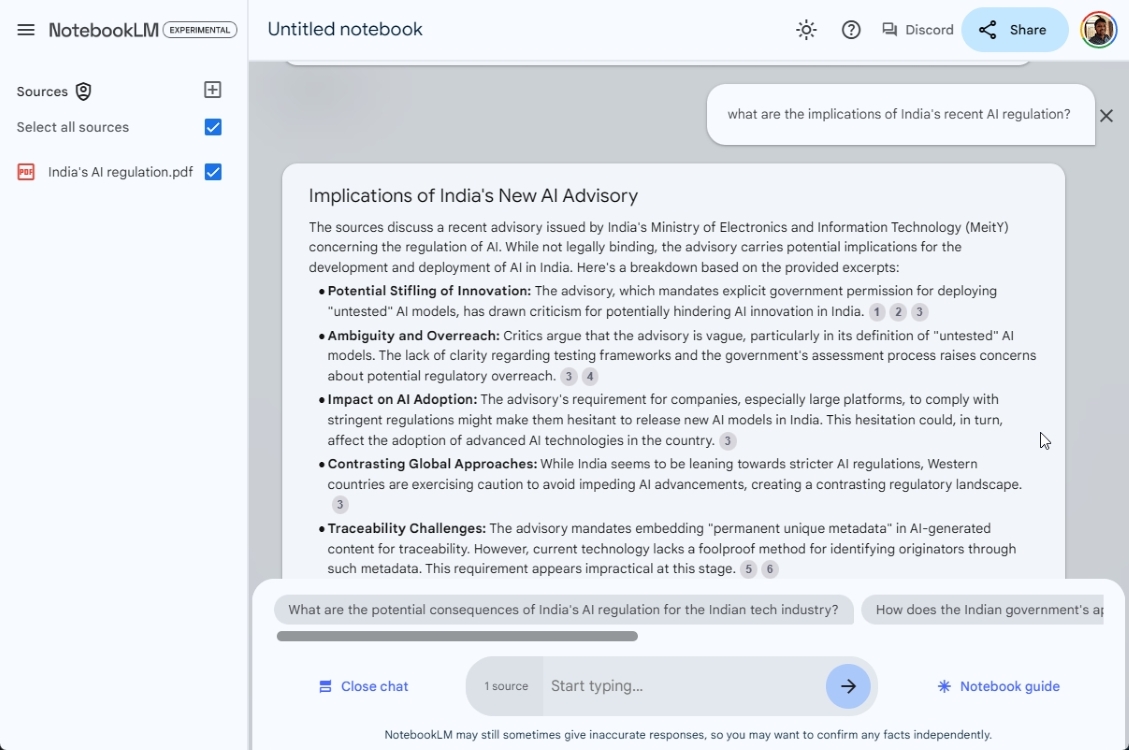Open Discord from the top bar
Image resolution: width=1129 pixels, height=750 pixels.
(917, 29)
